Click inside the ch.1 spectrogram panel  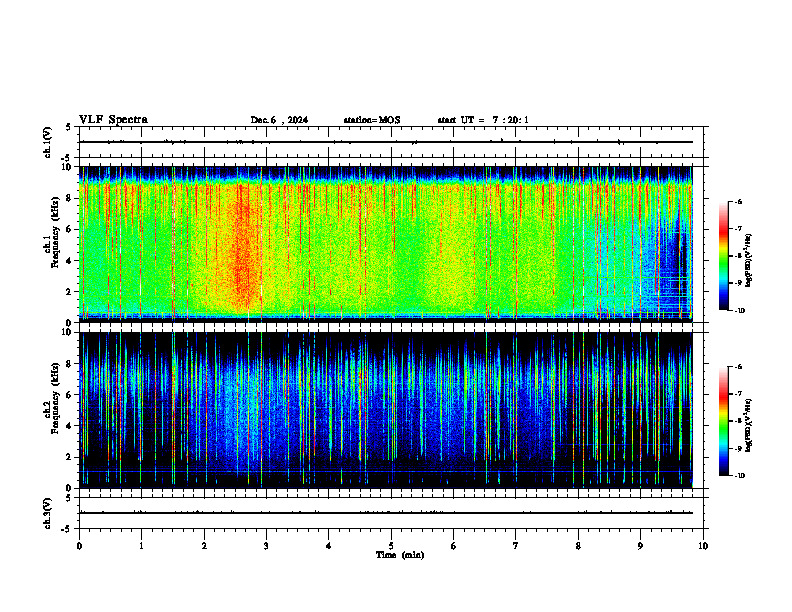tap(385, 244)
